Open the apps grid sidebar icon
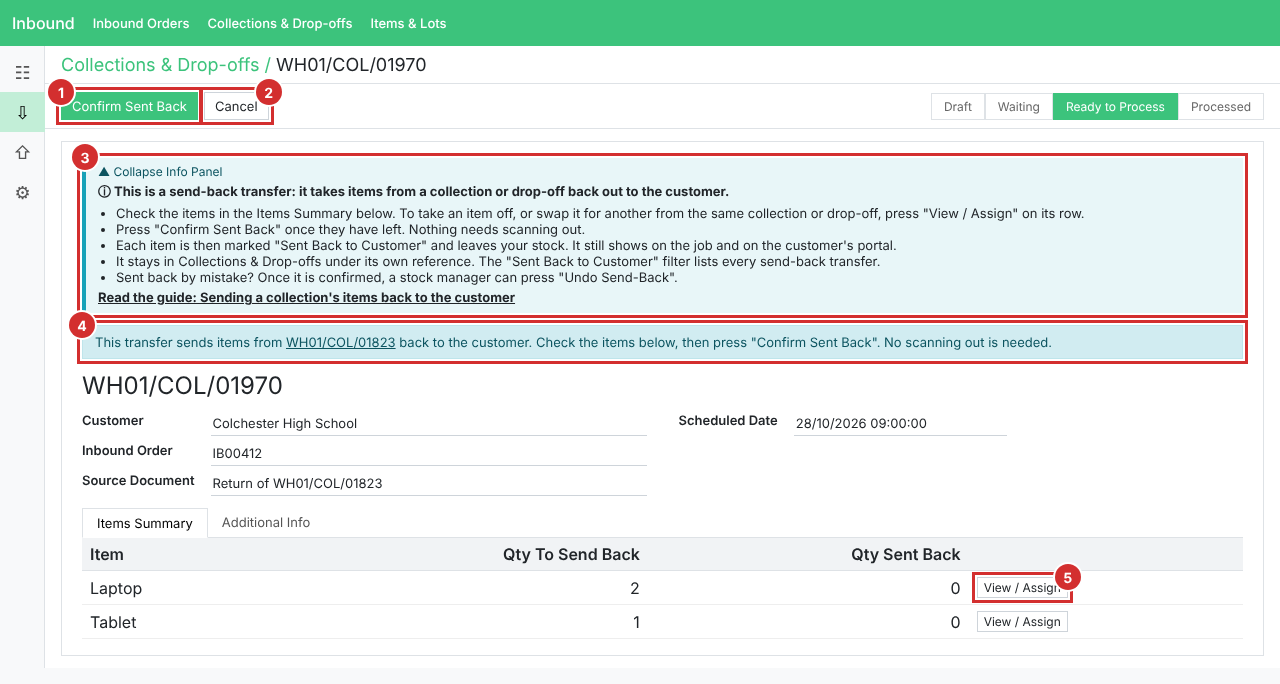 22,72
